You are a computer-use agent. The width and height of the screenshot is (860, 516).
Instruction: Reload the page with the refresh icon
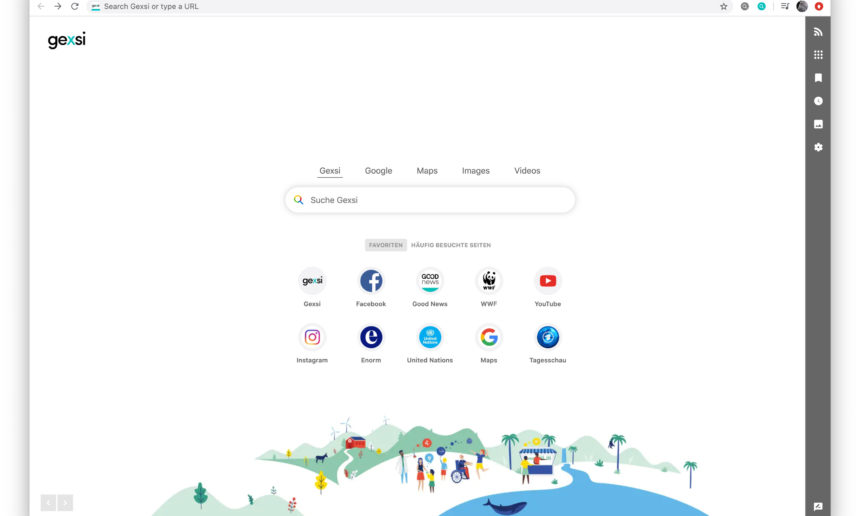pyautogui.click(x=75, y=7)
